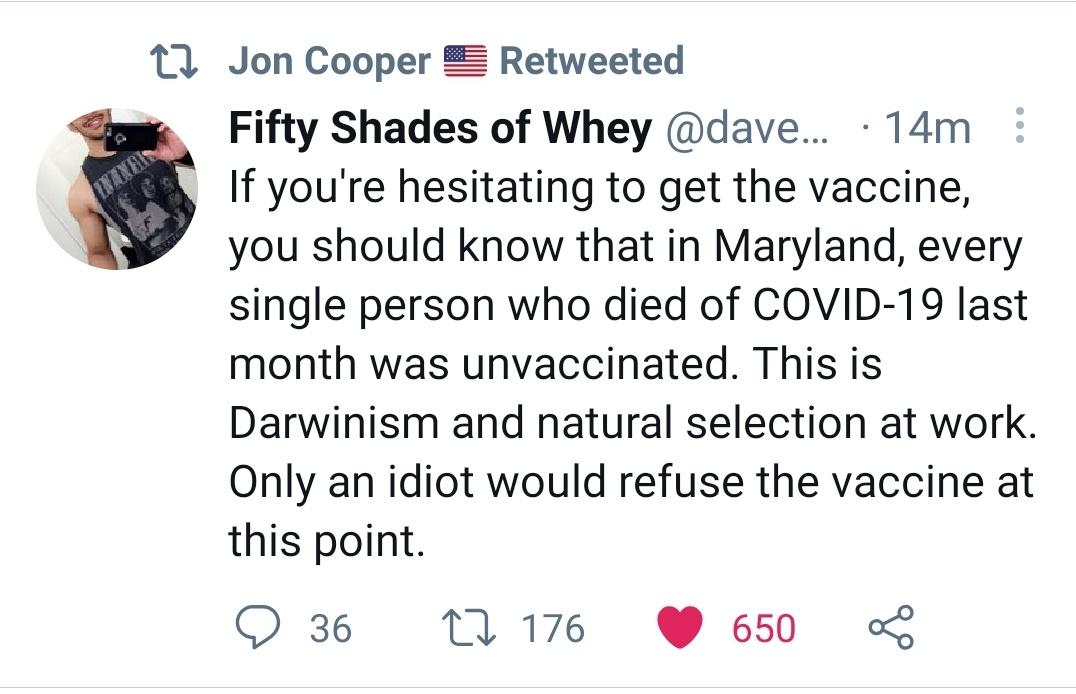Click the @dave... username handle

pyautogui.click(x=742, y=128)
